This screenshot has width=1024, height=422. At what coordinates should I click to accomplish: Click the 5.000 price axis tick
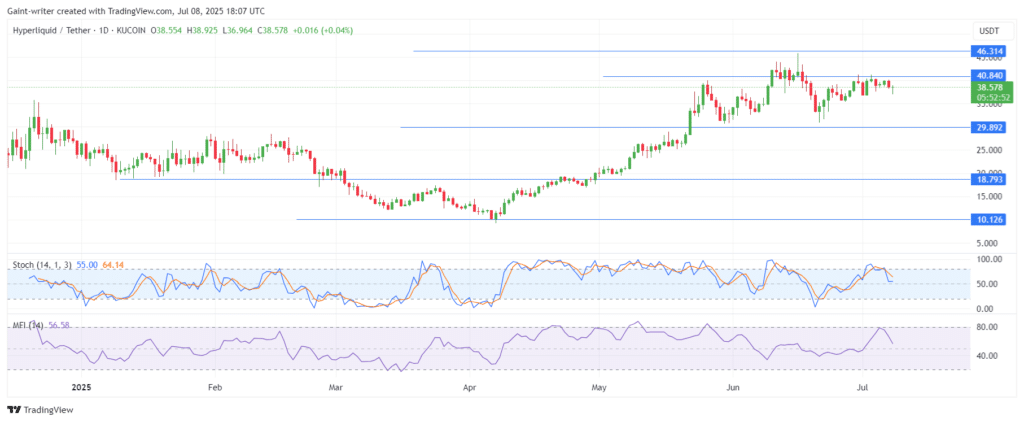[x=989, y=243]
